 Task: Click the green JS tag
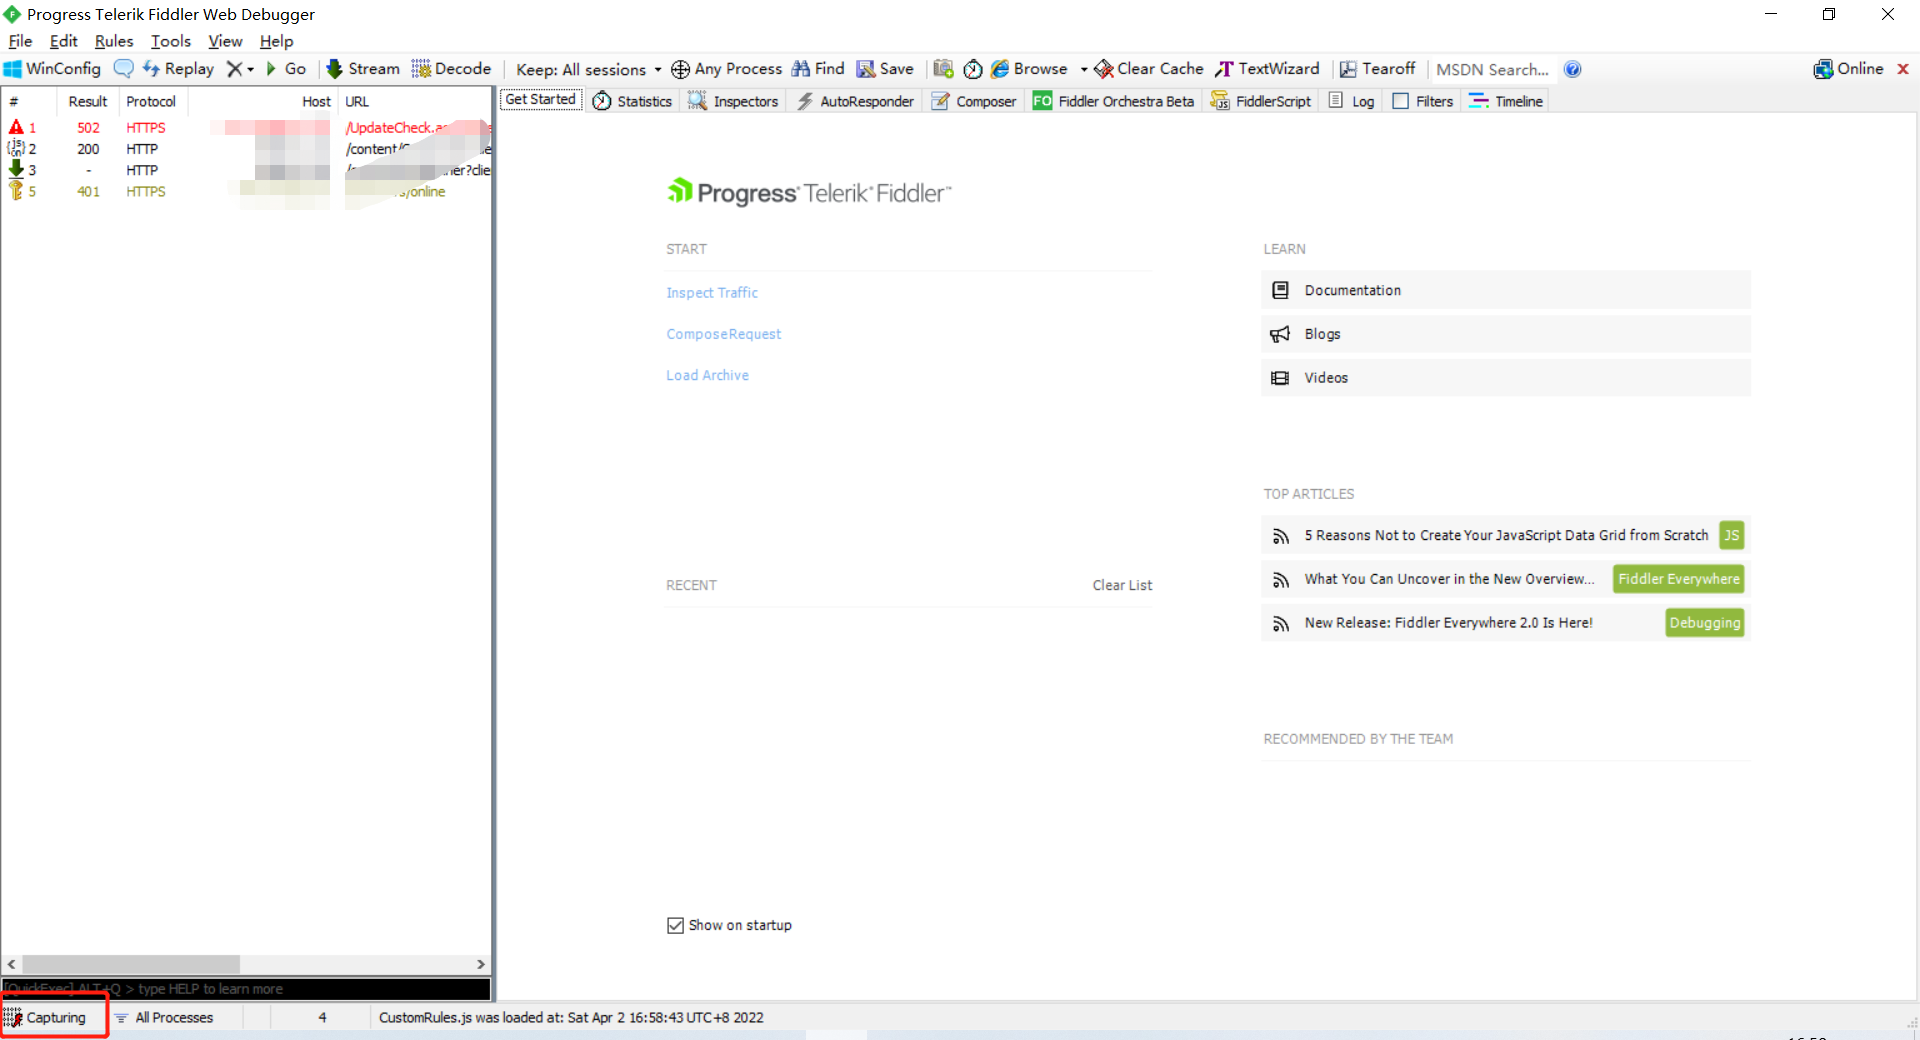(1731, 535)
